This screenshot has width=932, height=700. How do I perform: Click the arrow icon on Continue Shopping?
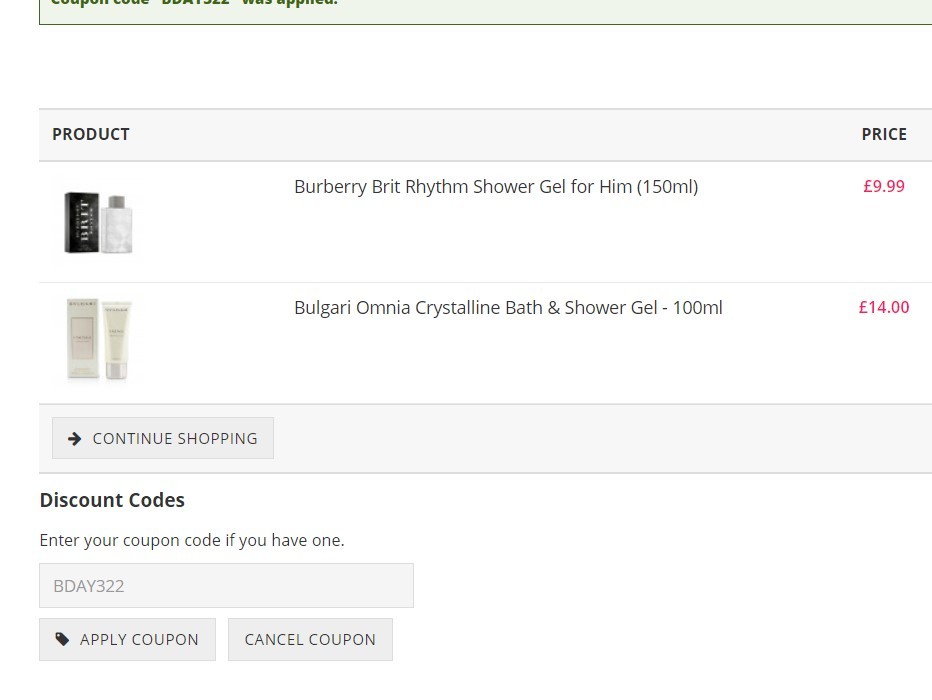74,439
